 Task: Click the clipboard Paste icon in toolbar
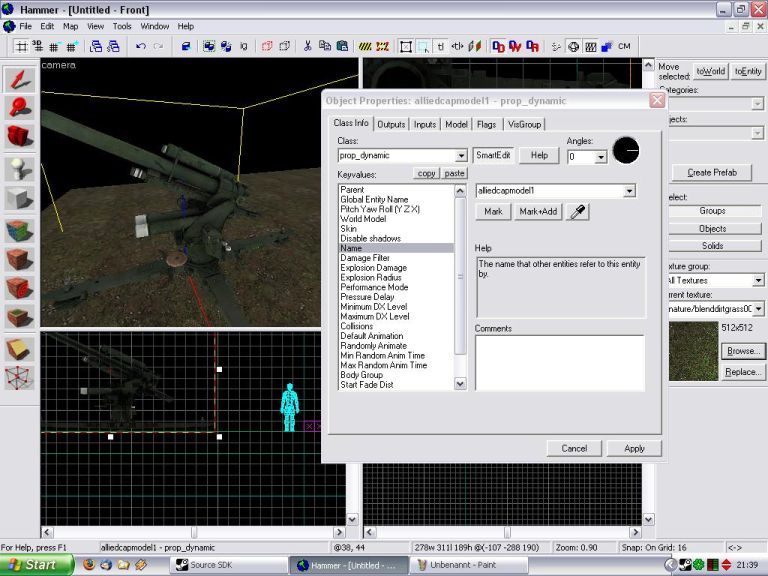tap(342, 47)
